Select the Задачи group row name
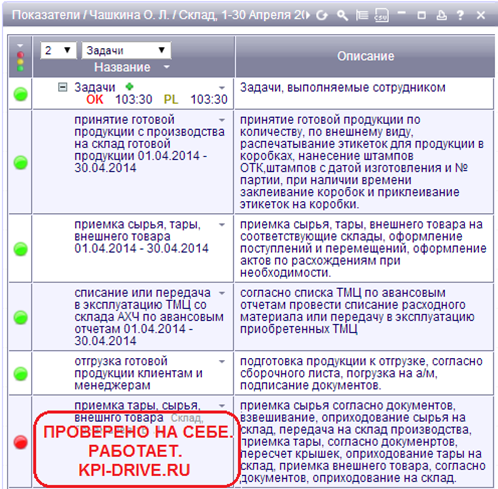 click(x=95, y=87)
